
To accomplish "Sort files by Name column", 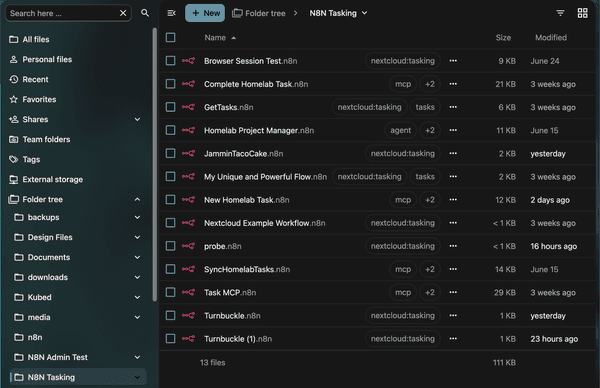I will pos(220,37).
